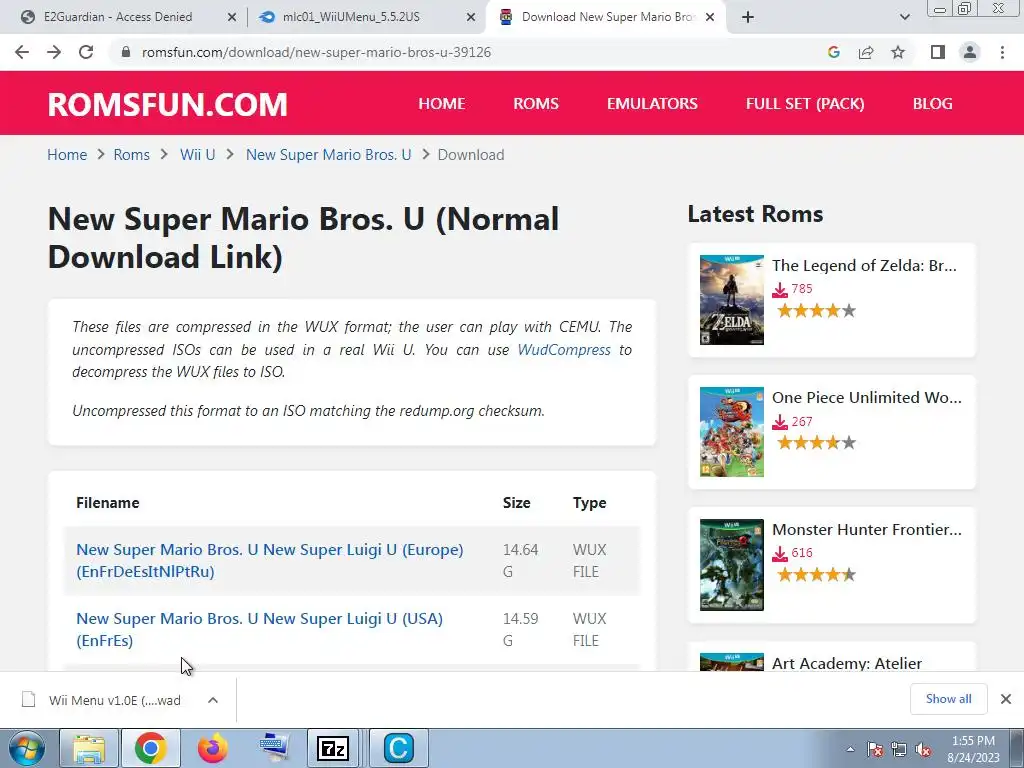Image resolution: width=1024 pixels, height=768 pixels.
Task: Open ROMS in site navigation
Action: [x=536, y=104]
